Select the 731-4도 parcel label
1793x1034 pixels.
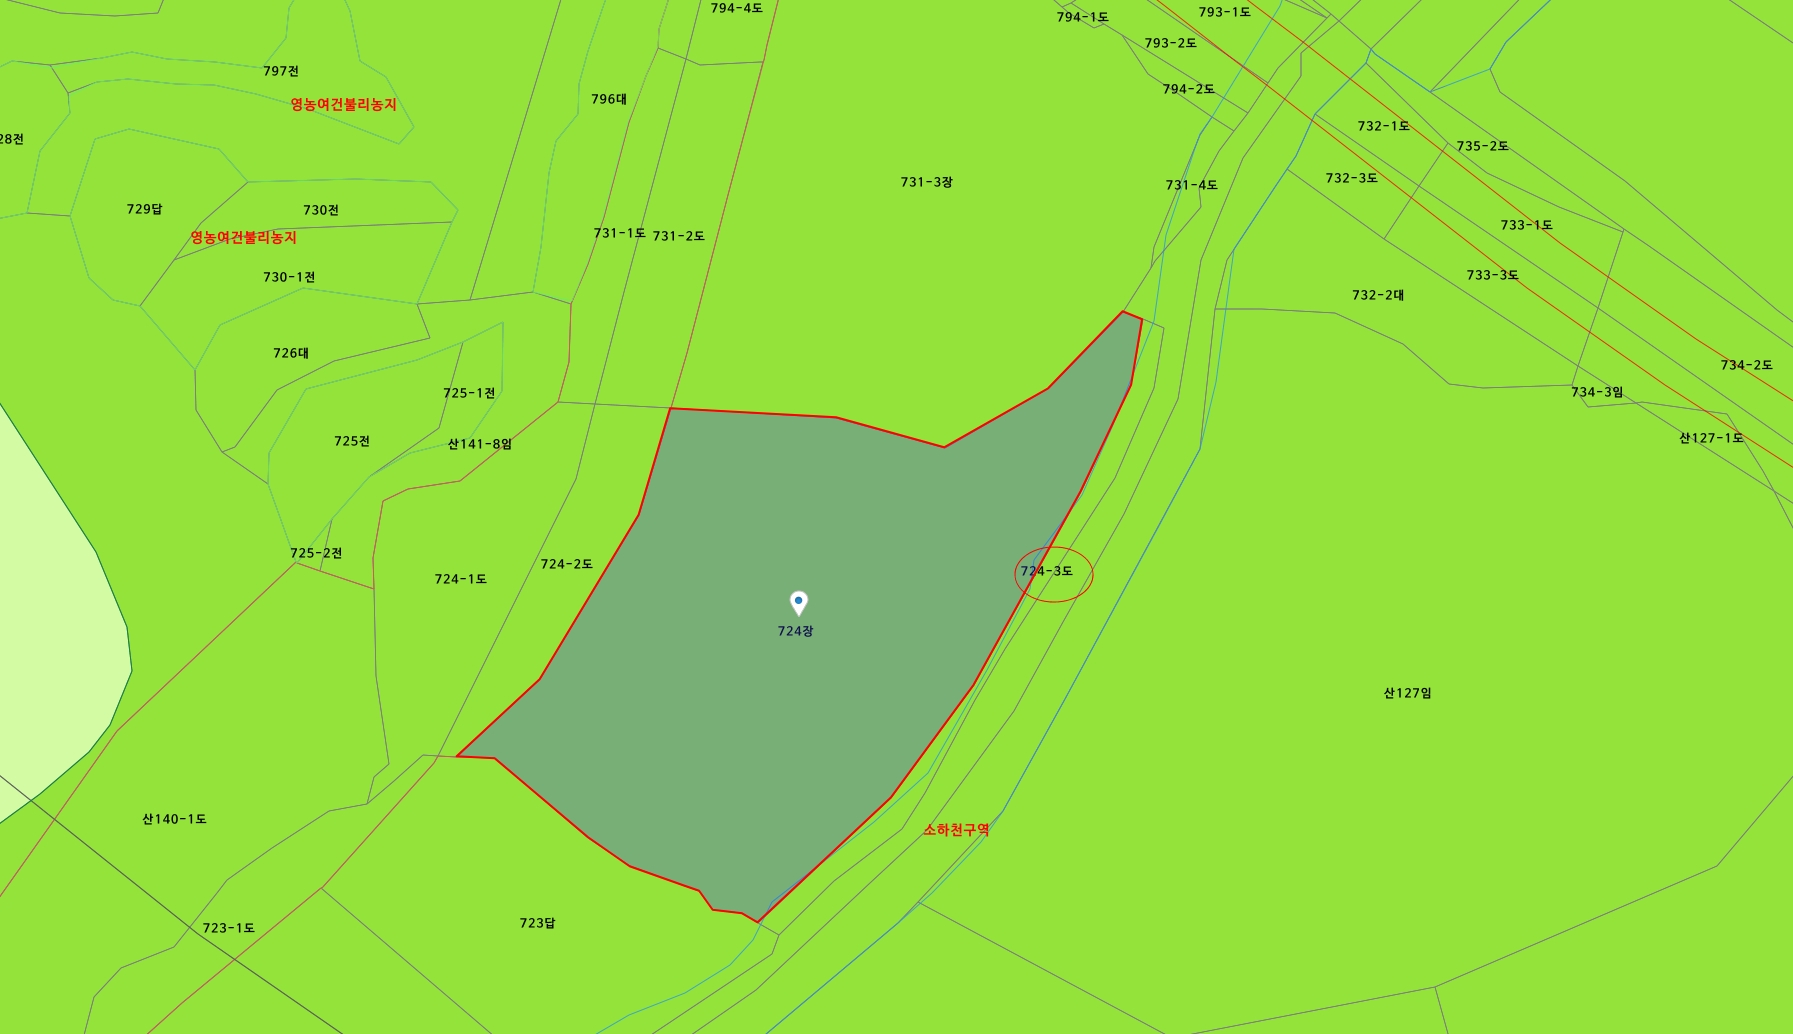[x=1192, y=185]
